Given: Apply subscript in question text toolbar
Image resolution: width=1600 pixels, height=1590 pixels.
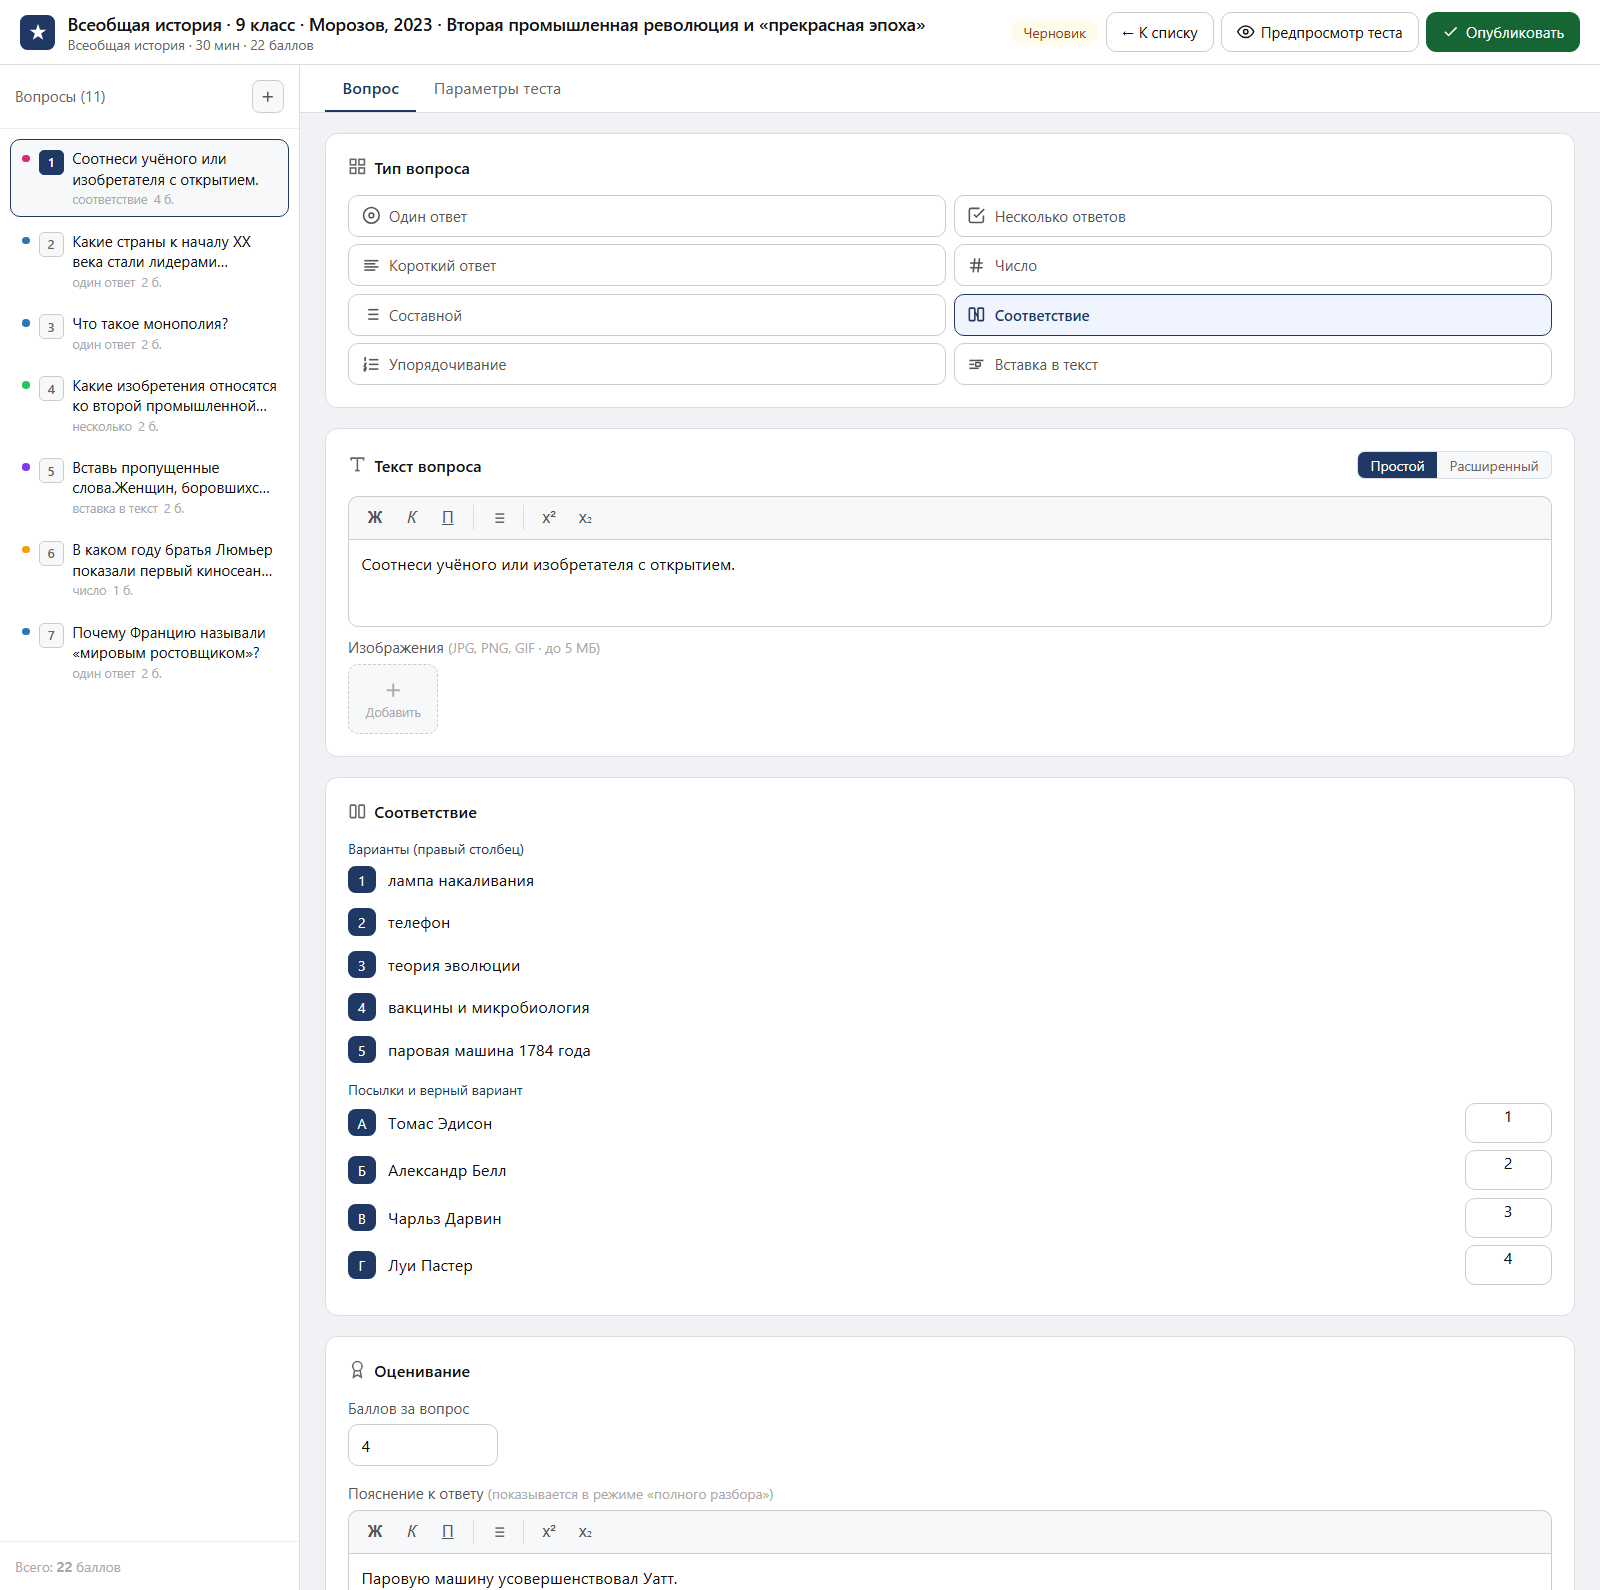Looking at the screenshot, I should (x=585, y=518).
